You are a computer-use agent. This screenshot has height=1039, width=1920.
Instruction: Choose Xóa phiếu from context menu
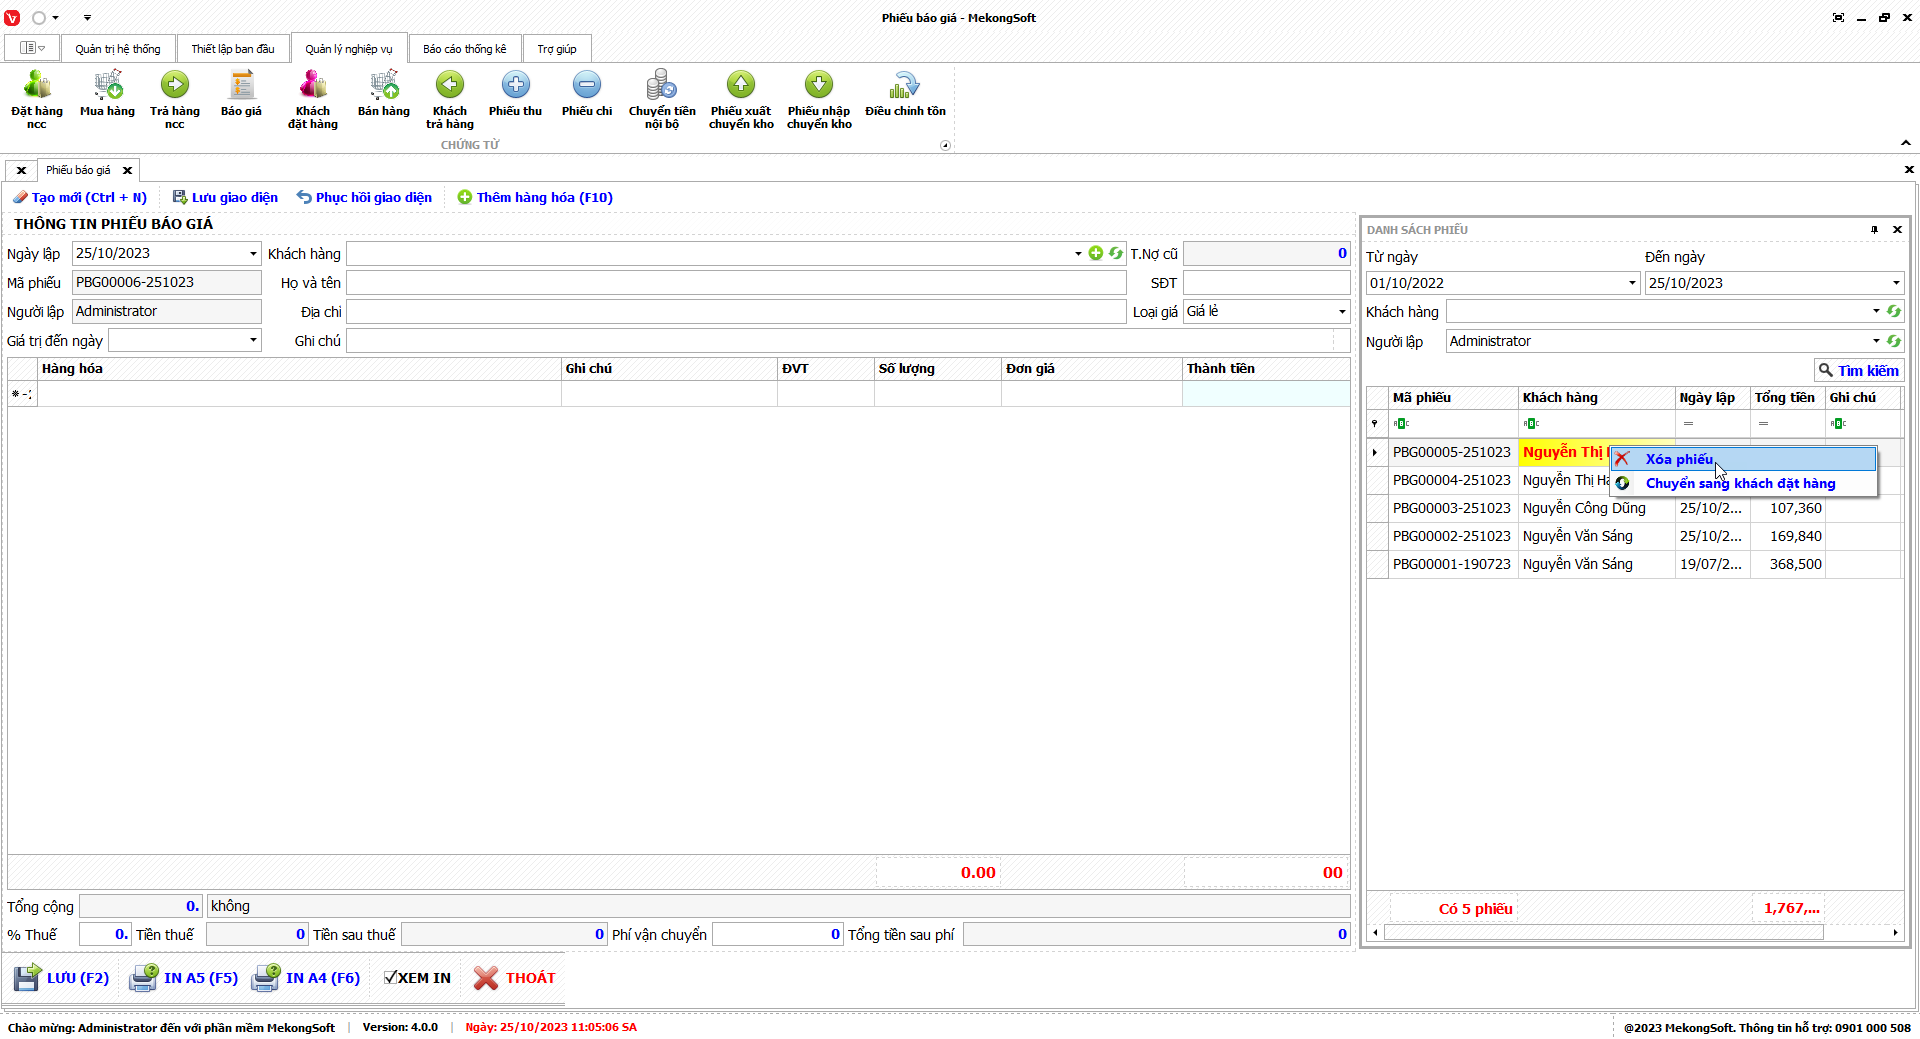coord(1679,459)
